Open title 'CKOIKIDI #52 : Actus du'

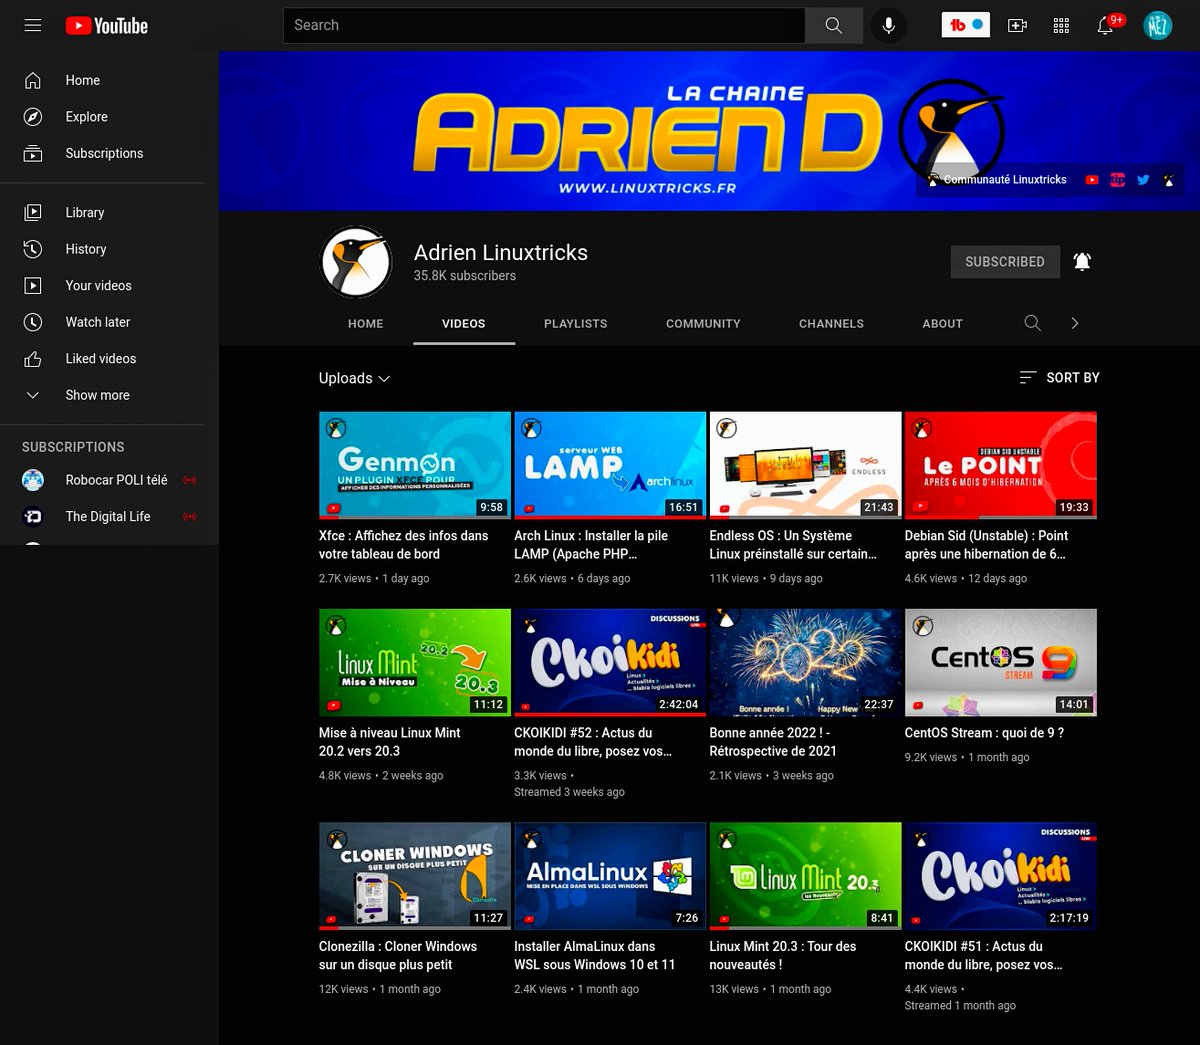click(593, 742)
